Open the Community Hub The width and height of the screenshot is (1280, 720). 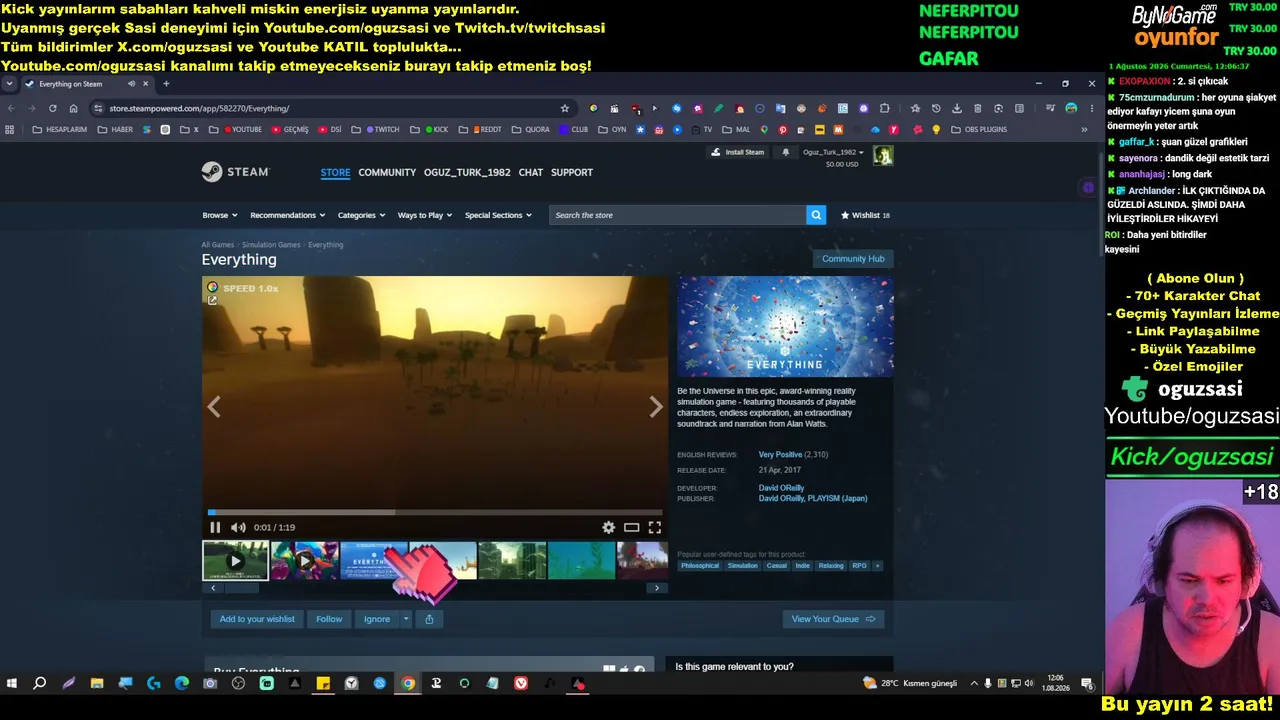click(853, 259)
